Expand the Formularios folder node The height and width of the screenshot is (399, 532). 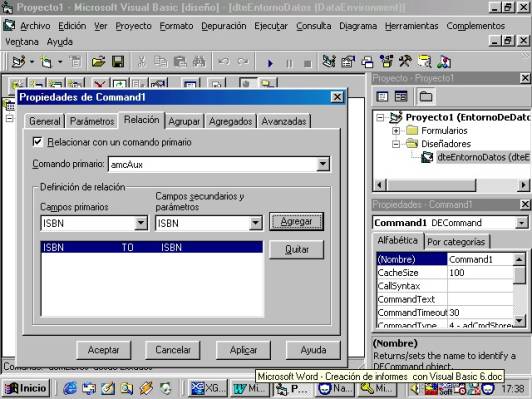point(396,131)
